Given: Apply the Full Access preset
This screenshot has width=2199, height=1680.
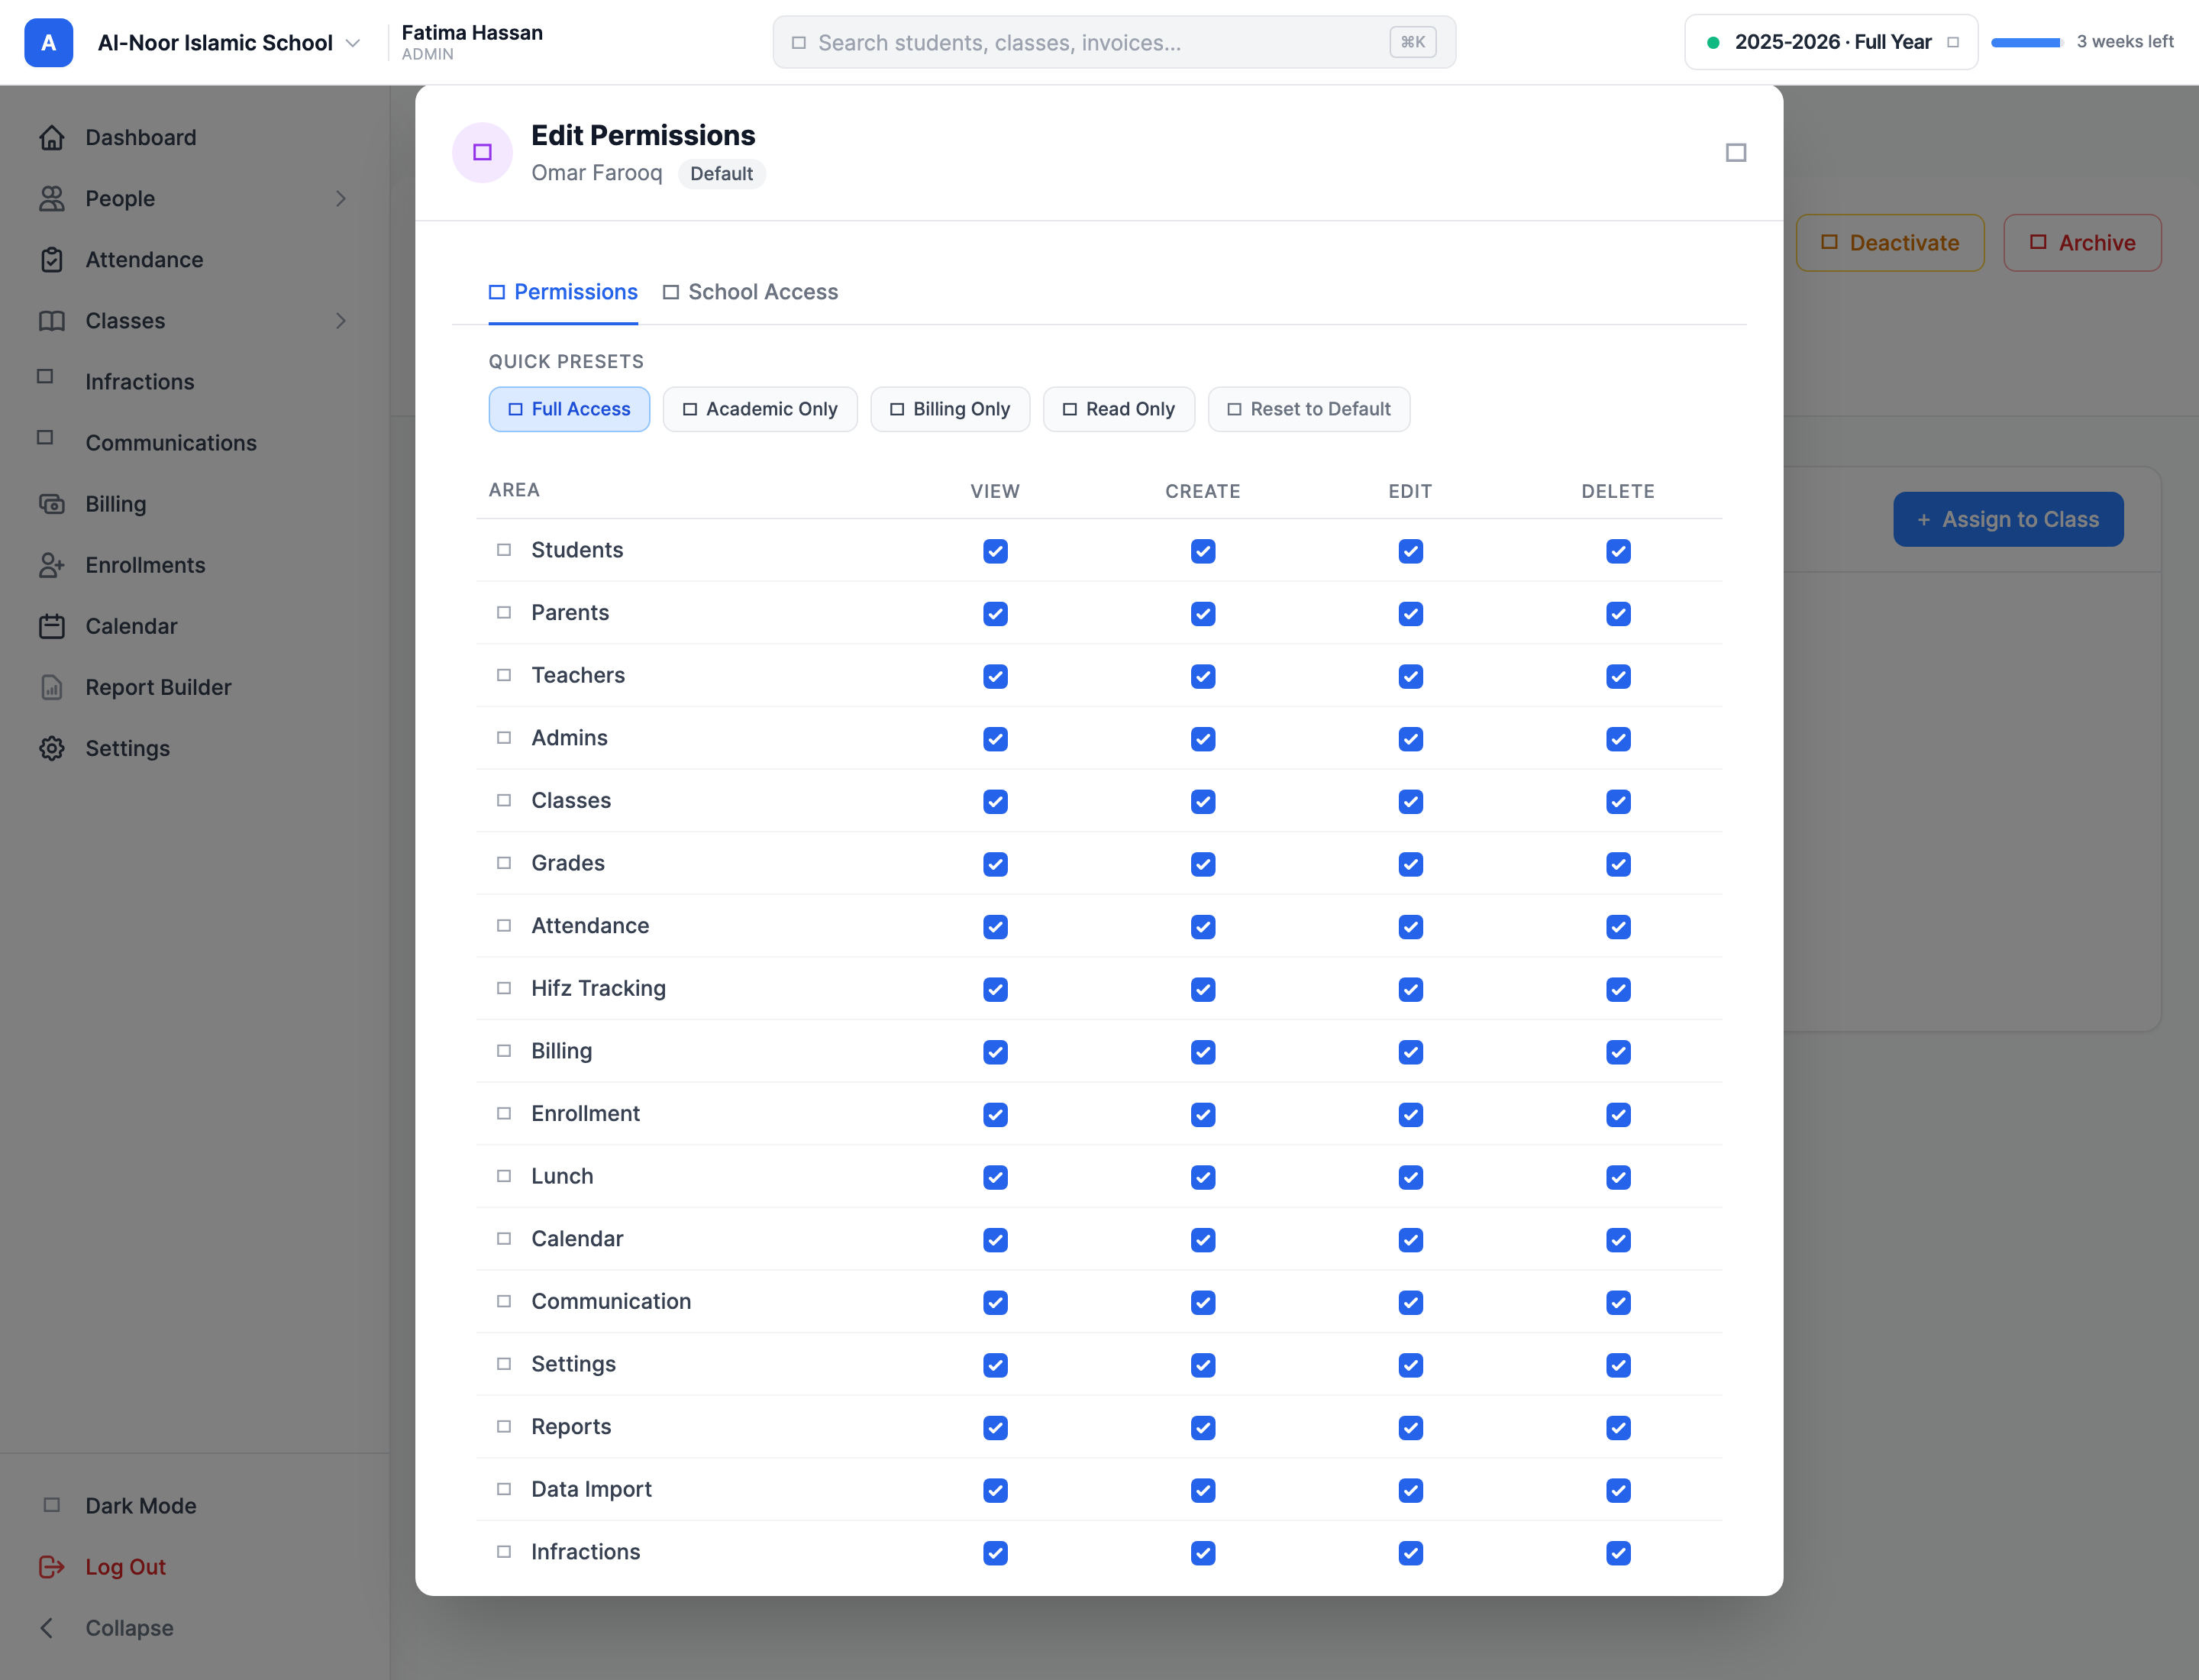Looking at the screenshot, I should tap(569, 409).
